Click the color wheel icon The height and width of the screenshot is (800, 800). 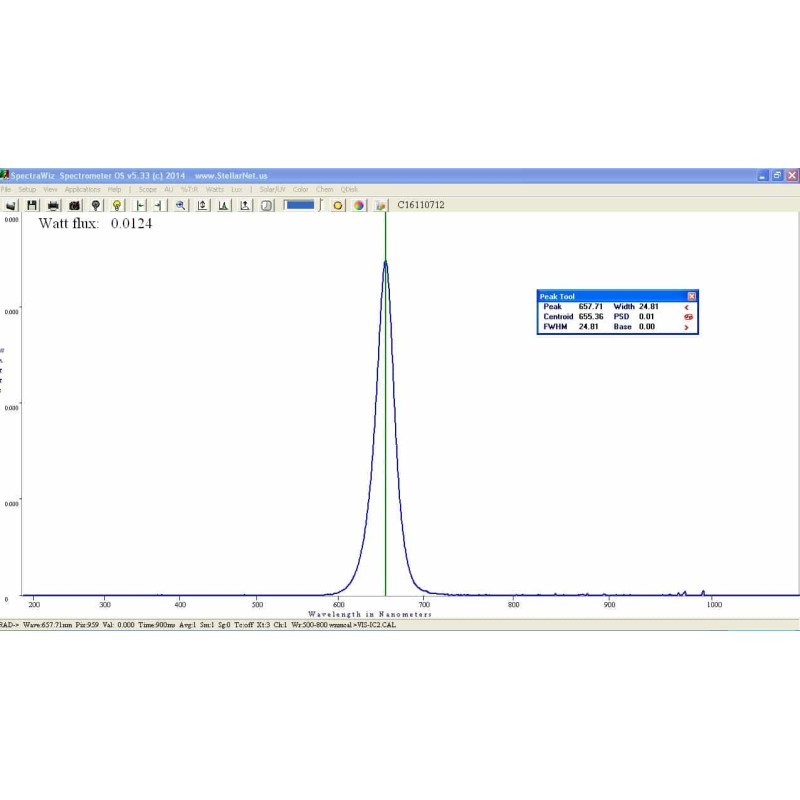tap(359, 205)
